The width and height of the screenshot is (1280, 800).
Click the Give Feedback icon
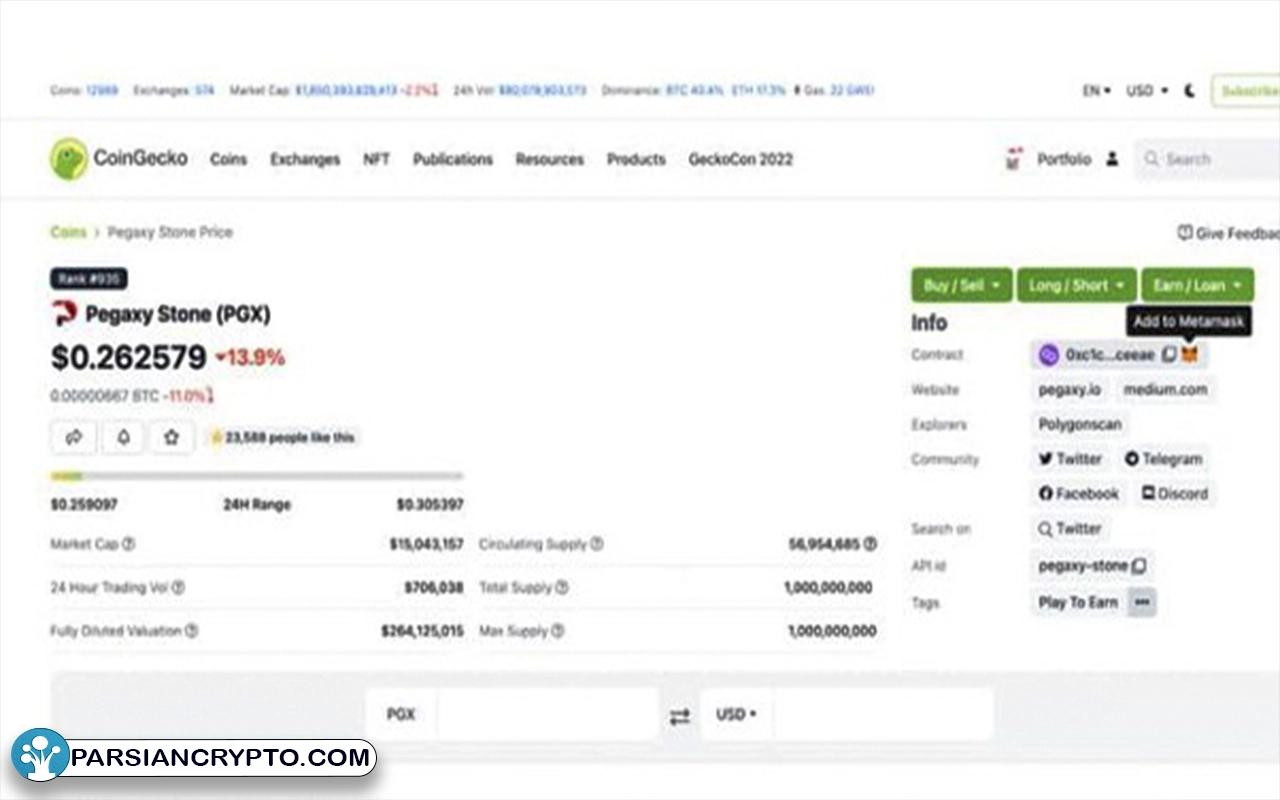(x=1184, y=233)
